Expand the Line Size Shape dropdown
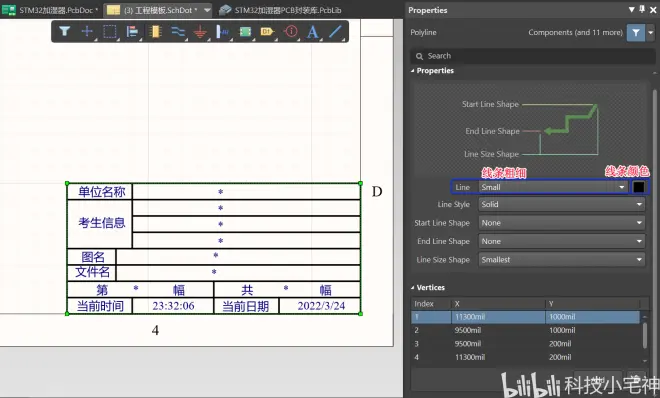The image size is (660, 398). (562, 260)
